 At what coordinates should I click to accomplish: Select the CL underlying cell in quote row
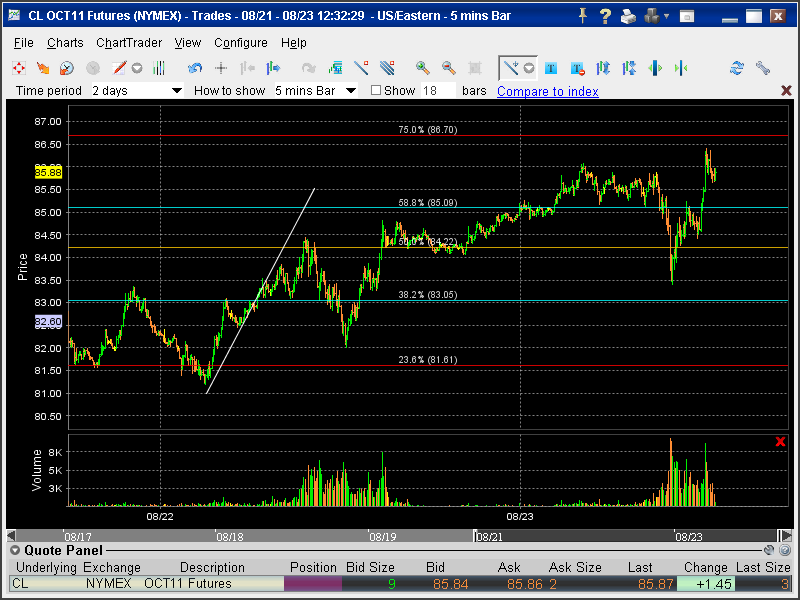(x=45, y=584)
